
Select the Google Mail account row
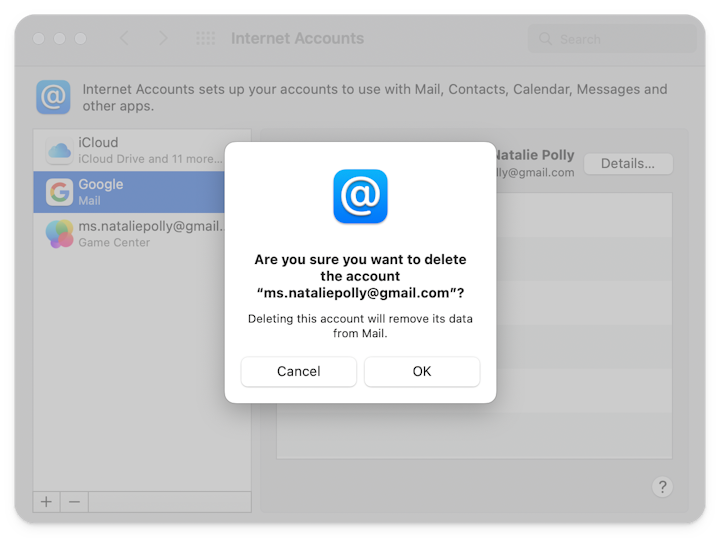click(x=141, y=192)
